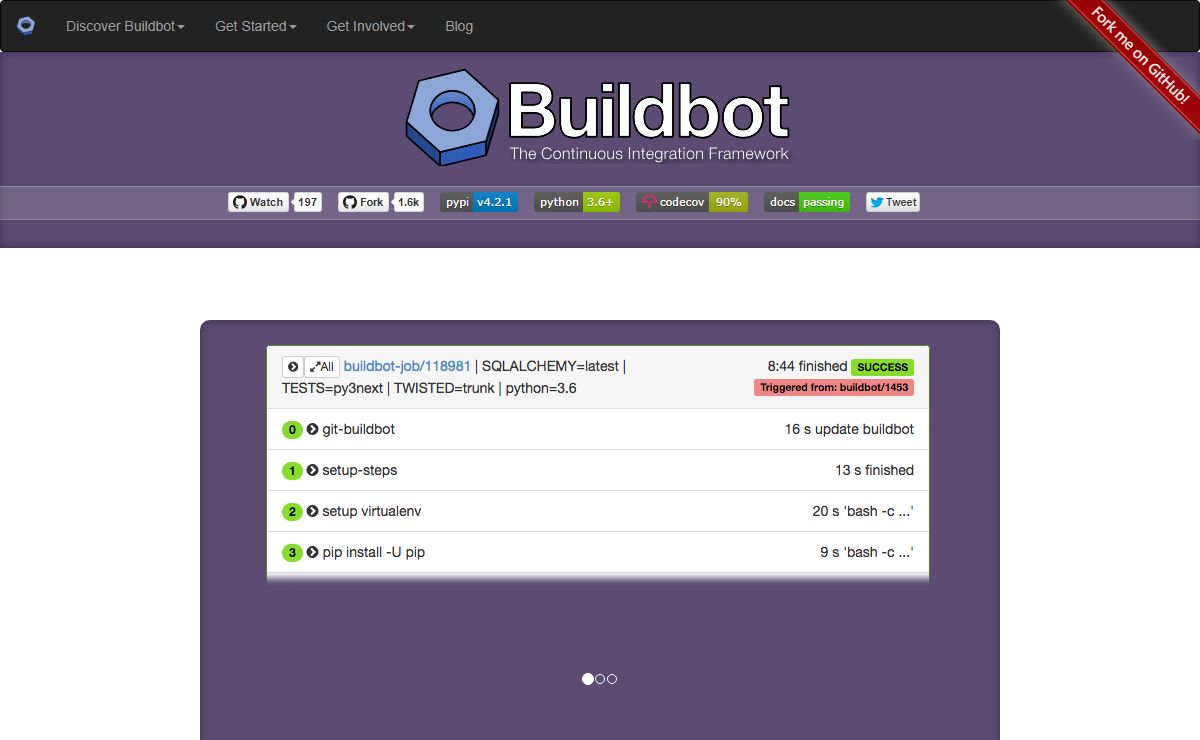
Task: Toggle the All steps filter button
Action: click(x=322, y=366)
